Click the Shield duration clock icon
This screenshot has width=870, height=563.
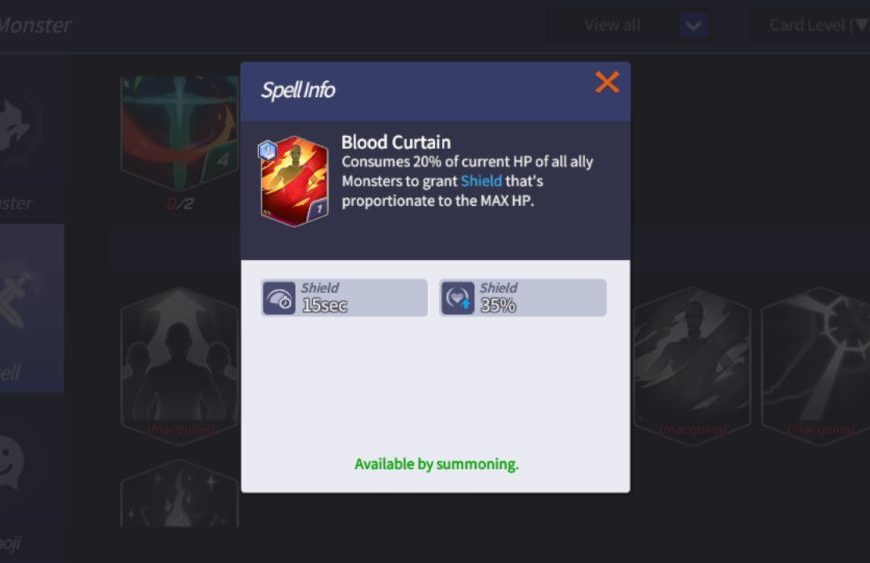tap(279, 298)
